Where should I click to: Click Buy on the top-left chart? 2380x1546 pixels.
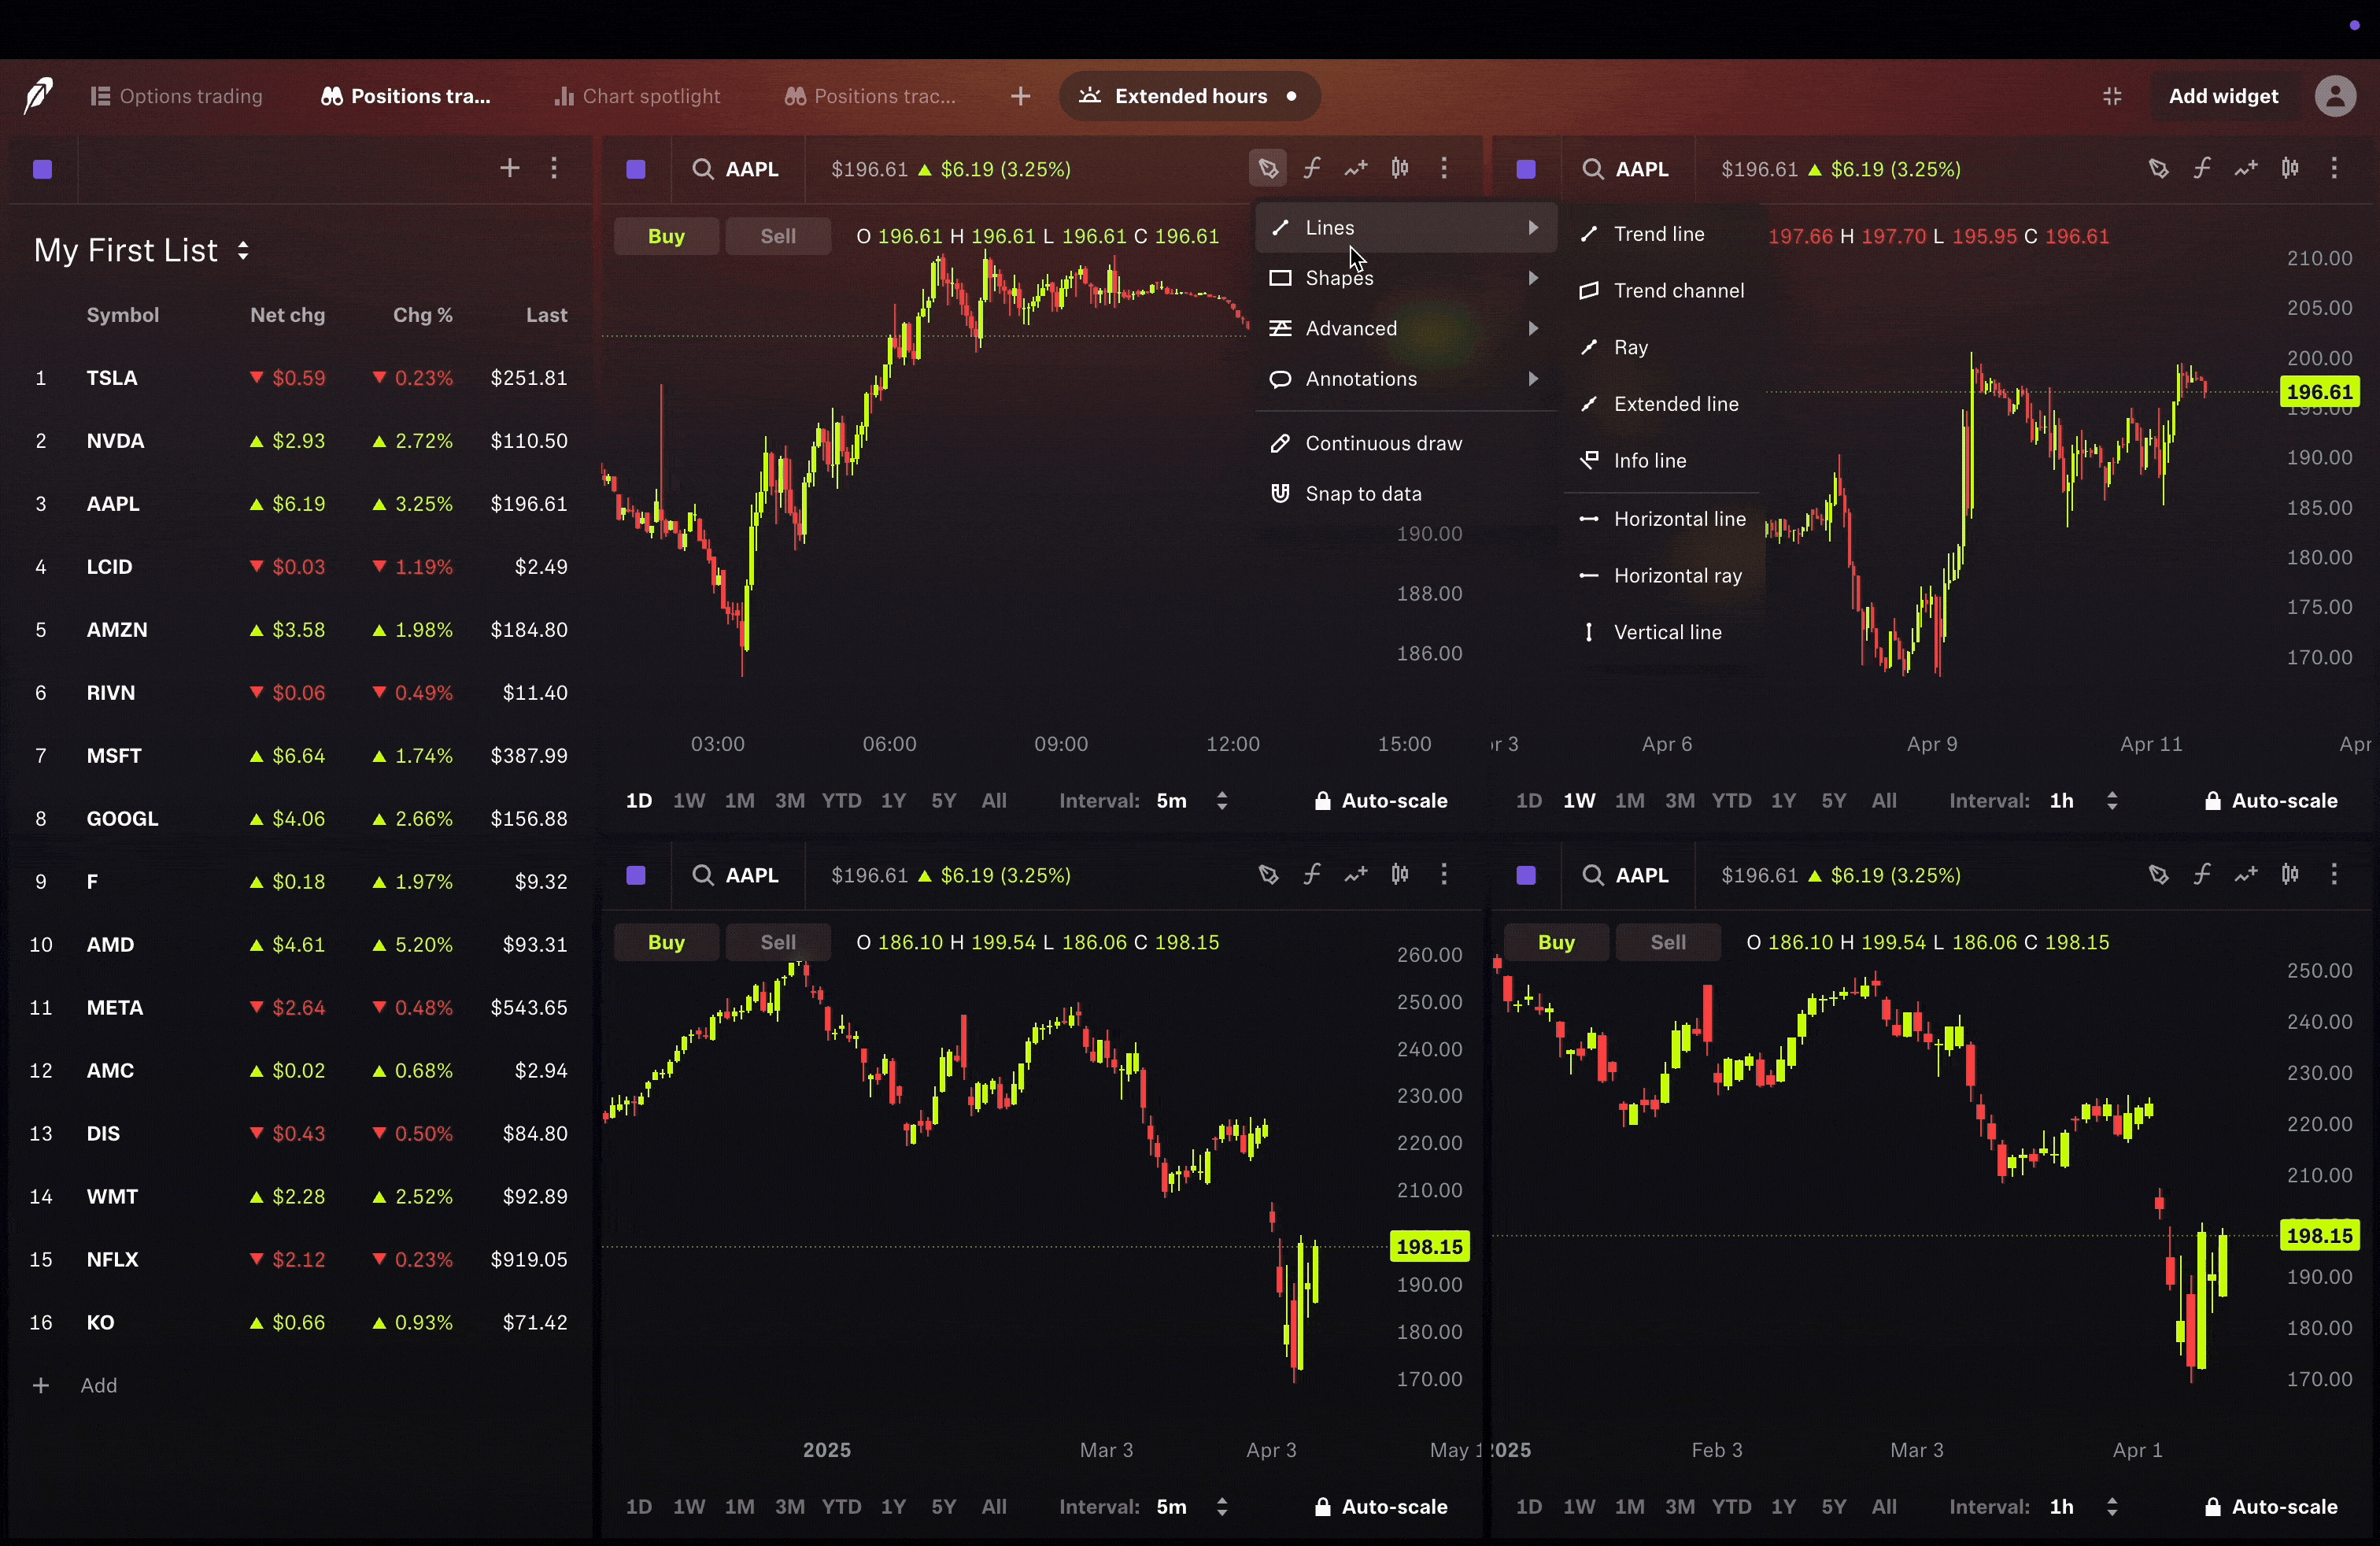(x=666, y=237)
